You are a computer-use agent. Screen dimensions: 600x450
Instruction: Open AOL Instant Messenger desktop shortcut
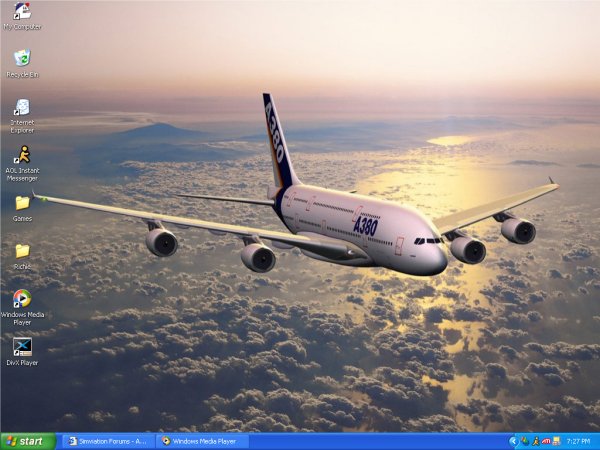pos(22,155)
